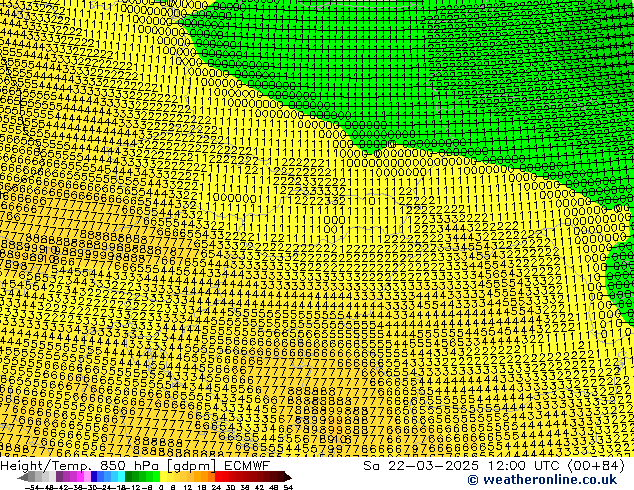
Task: Click the right dark-red legend arrow tip
Action: [x=289, y=478]
